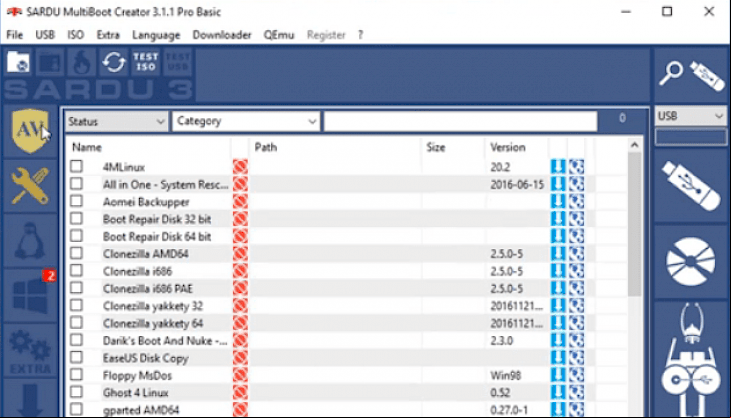Open the Extra menu
This screenshot has height=418, width=731.
click(x=108, y=35)
